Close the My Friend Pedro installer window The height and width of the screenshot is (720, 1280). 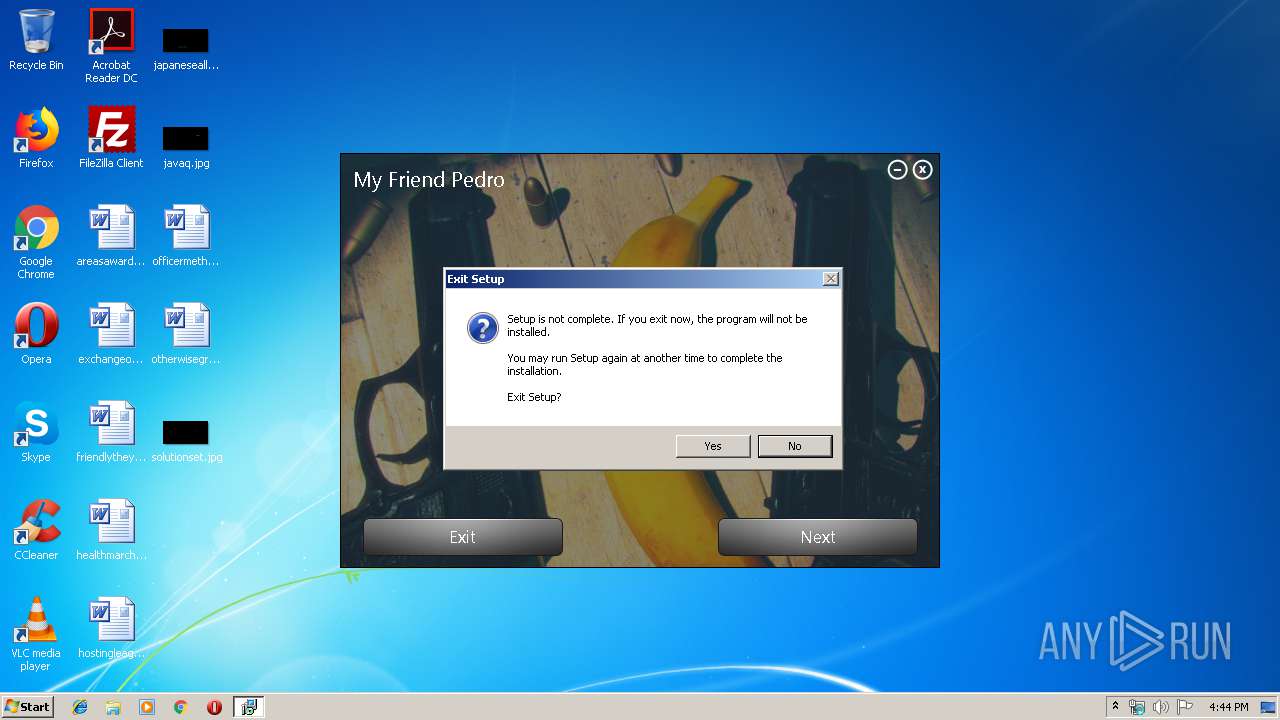923,170
